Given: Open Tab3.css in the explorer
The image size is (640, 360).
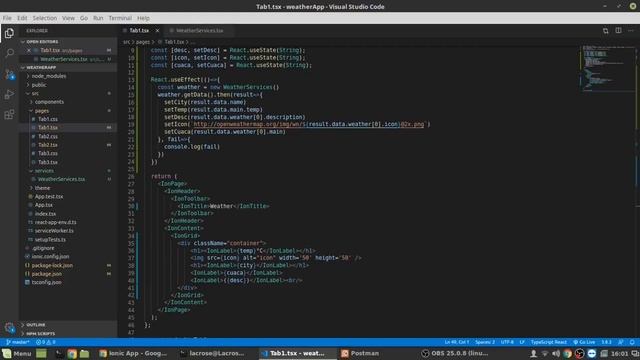Looking at the screenshot, I should (x=48, y=153).
